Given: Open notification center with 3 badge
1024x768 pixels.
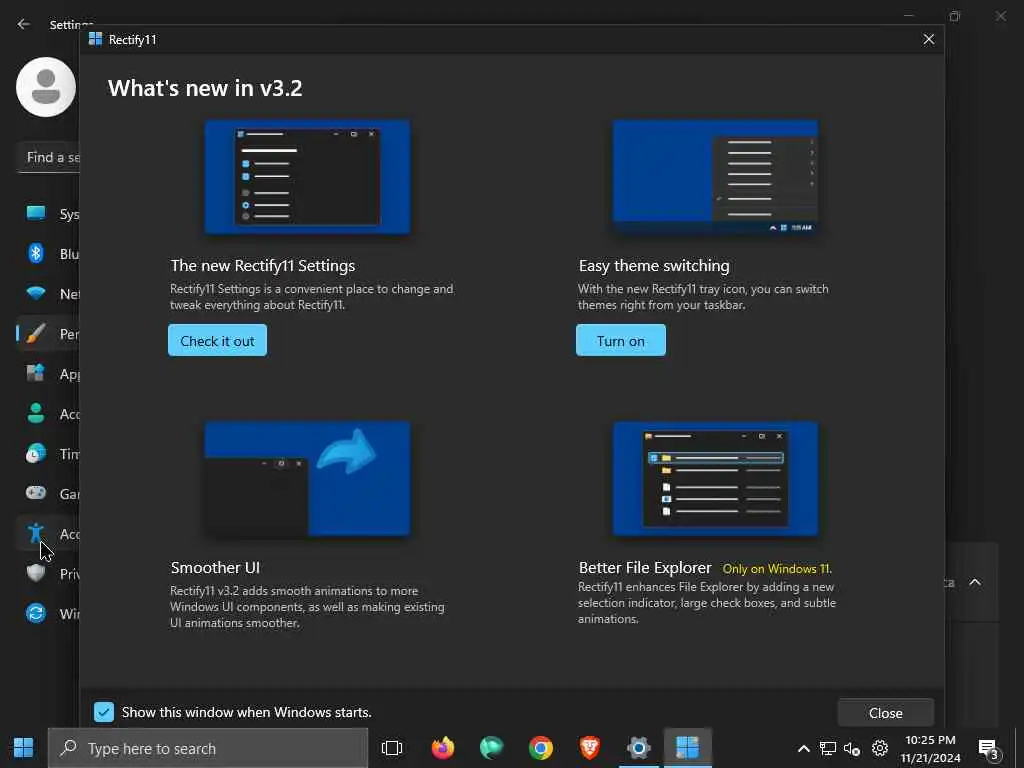Looking at the screenshot, I should pyautogui.click(x=989, y=749).
